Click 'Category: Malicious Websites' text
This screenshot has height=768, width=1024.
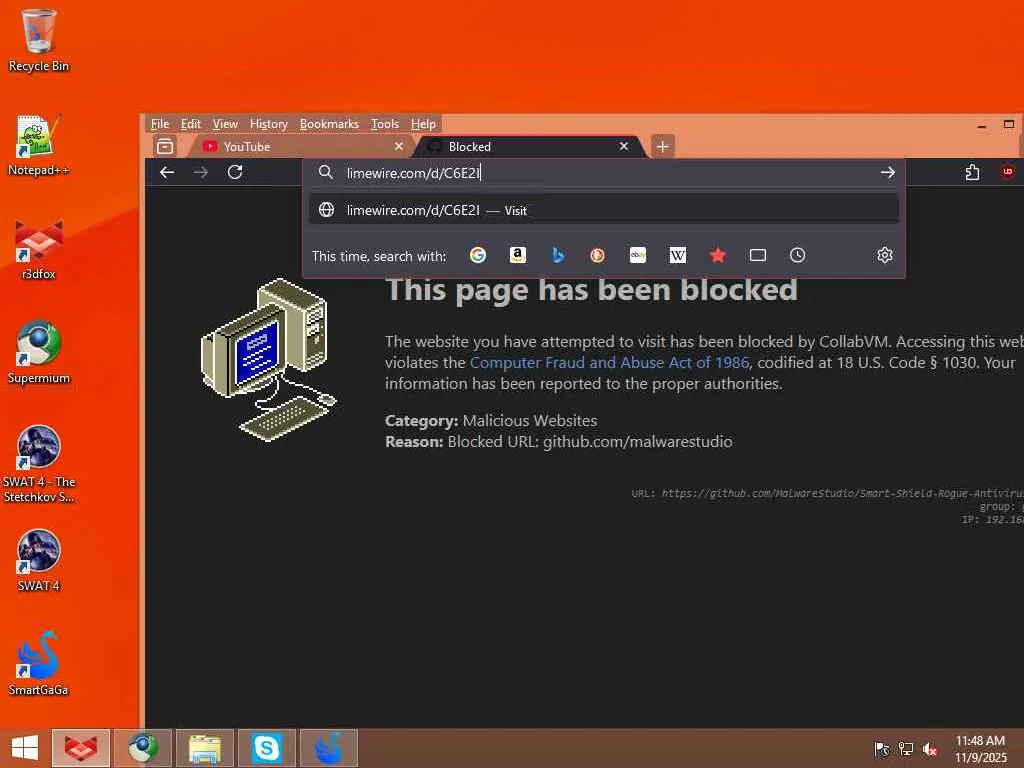pos(491,421)
